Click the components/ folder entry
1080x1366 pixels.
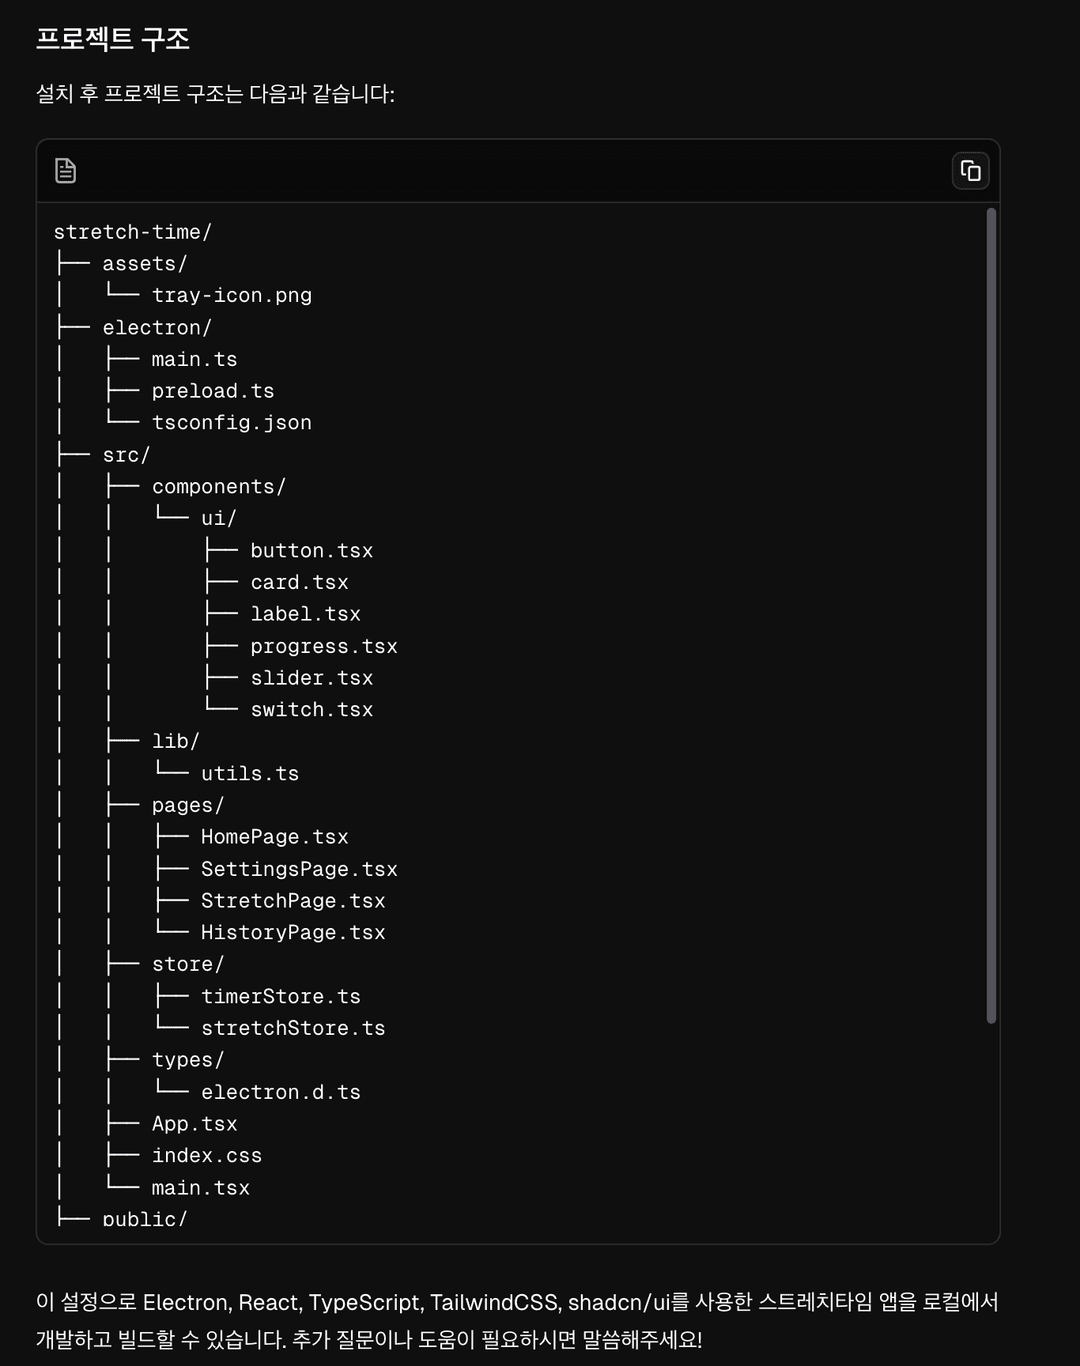pyautogui.click(x=218, y=487)
